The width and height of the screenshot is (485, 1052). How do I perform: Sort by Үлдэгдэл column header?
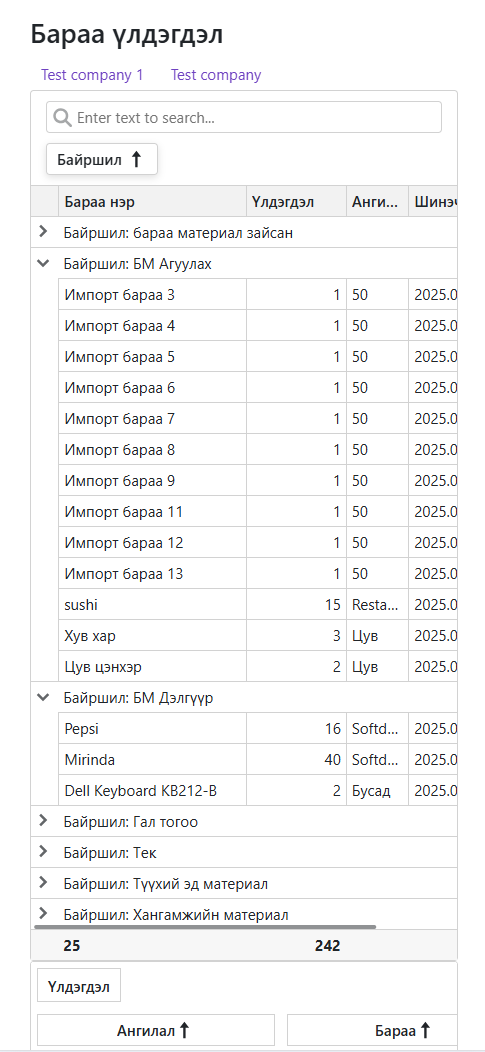point(297,201)
